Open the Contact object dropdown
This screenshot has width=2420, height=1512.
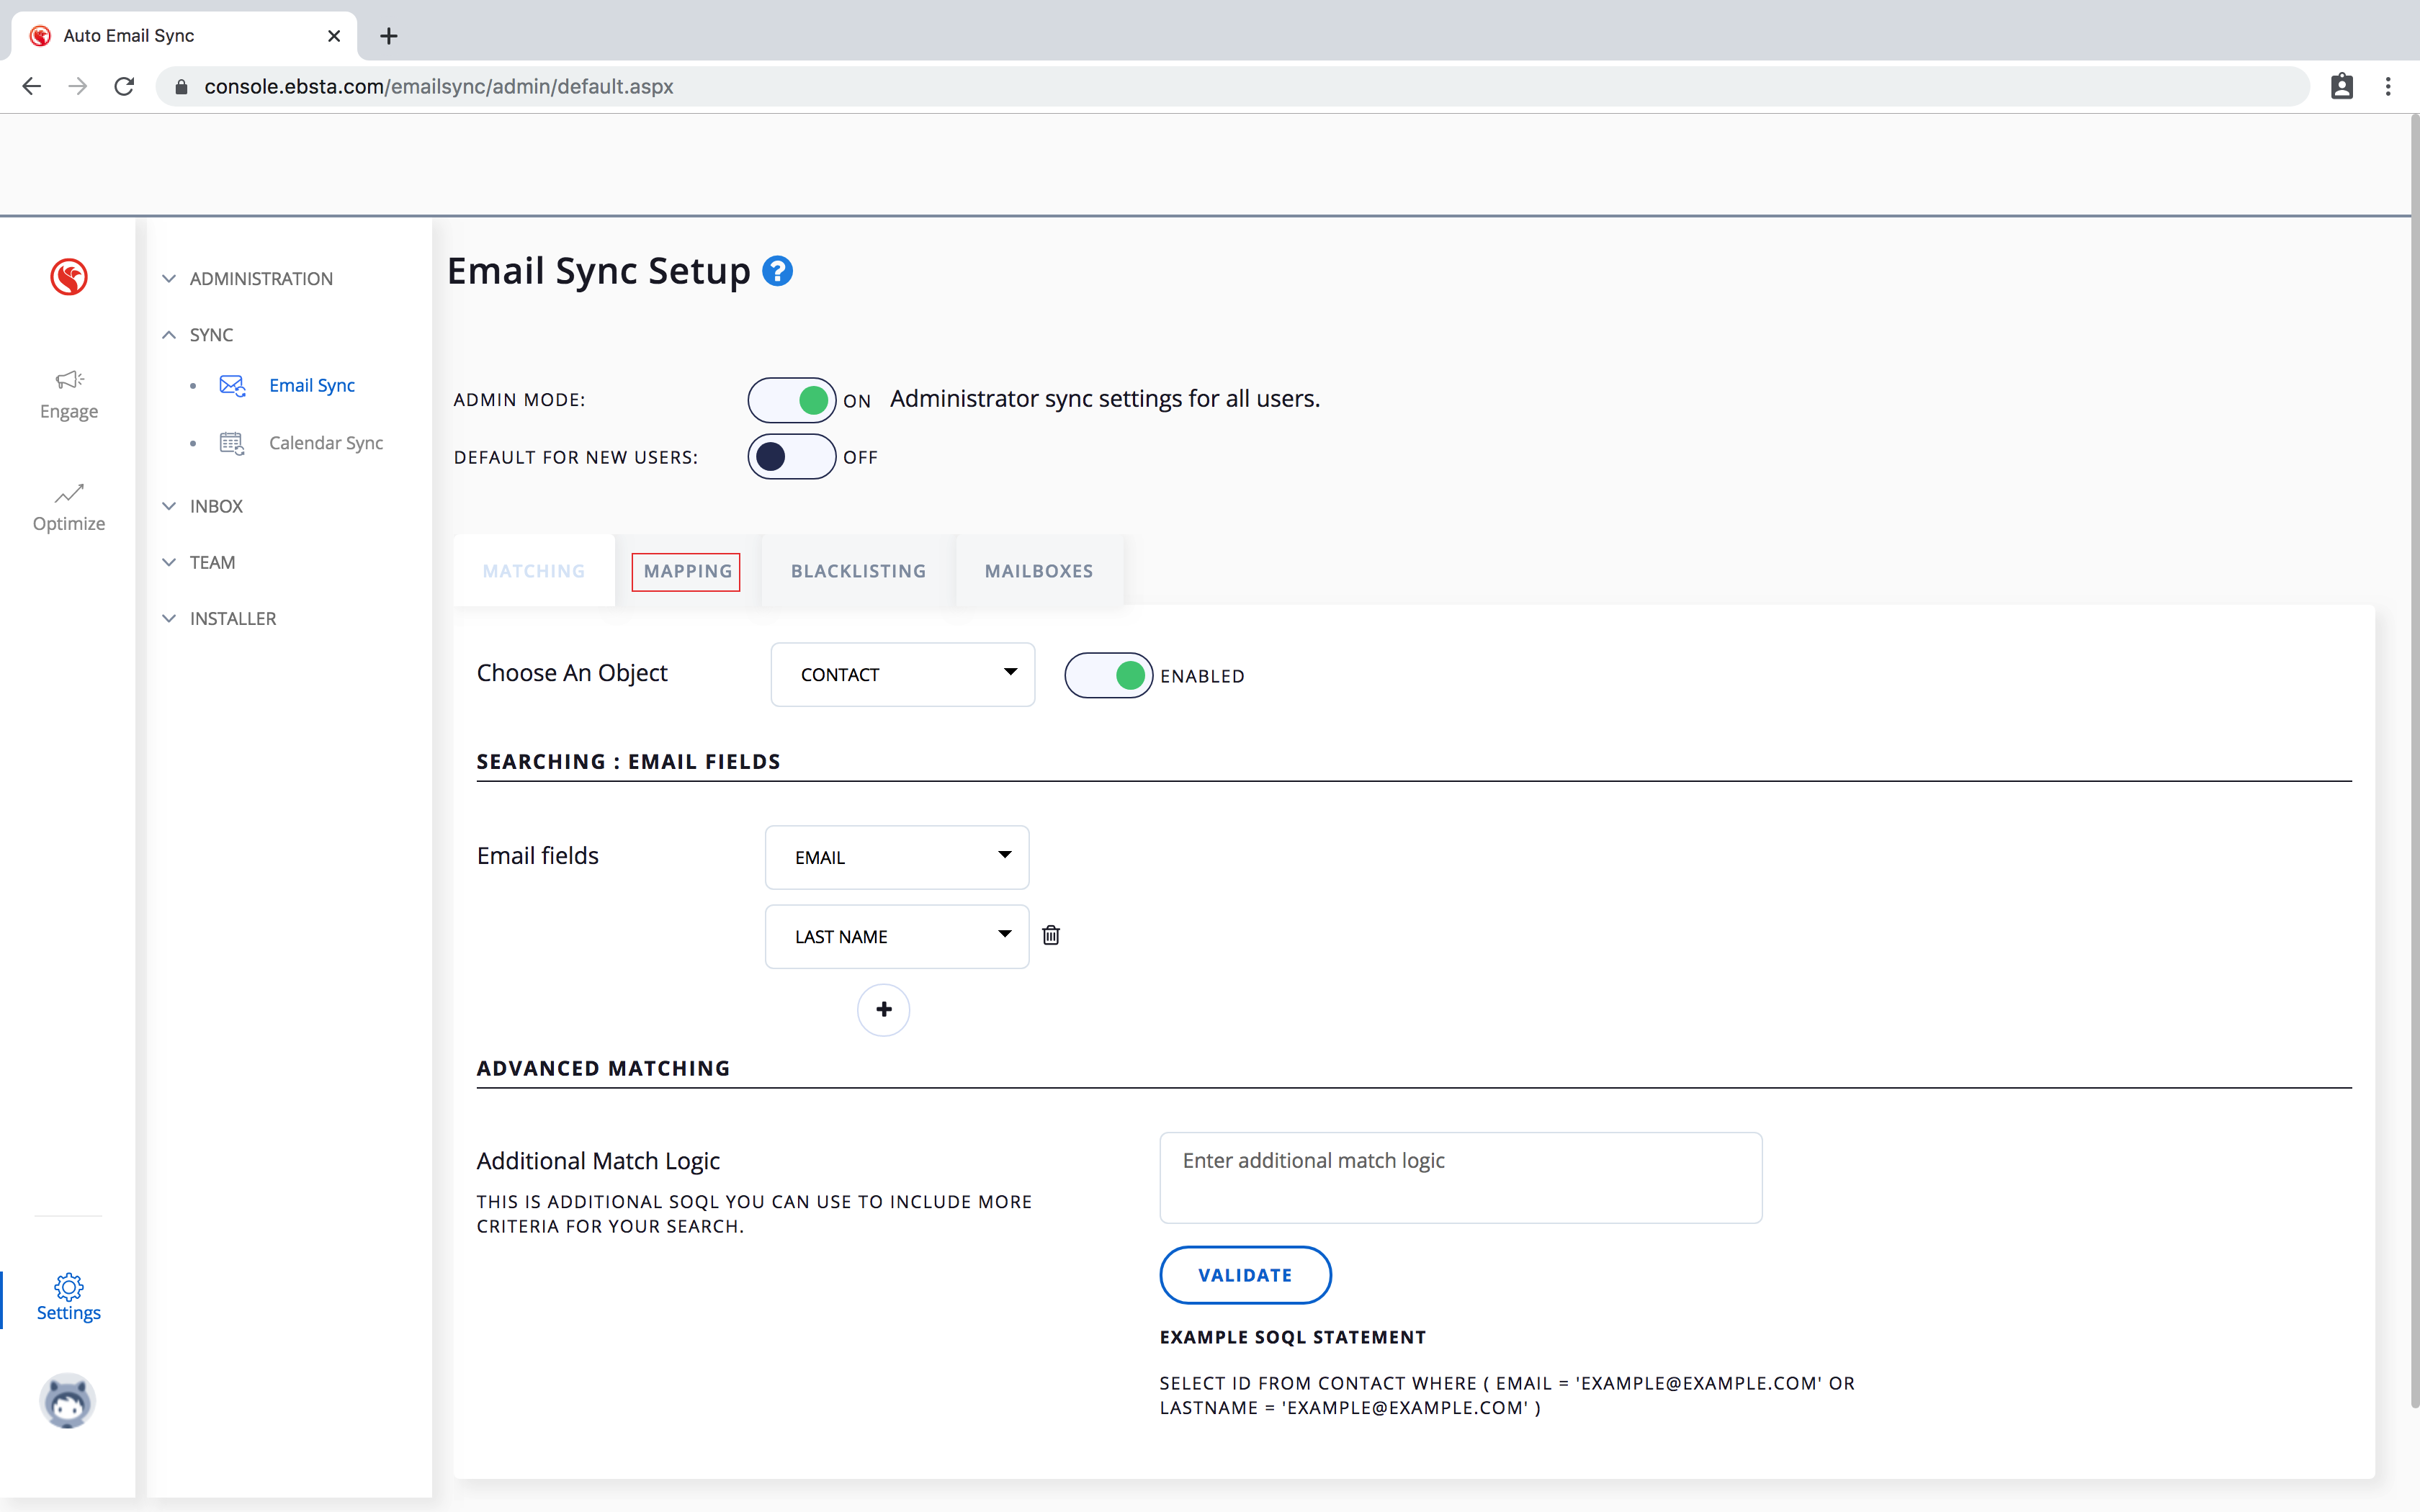(x=902, y=675)
